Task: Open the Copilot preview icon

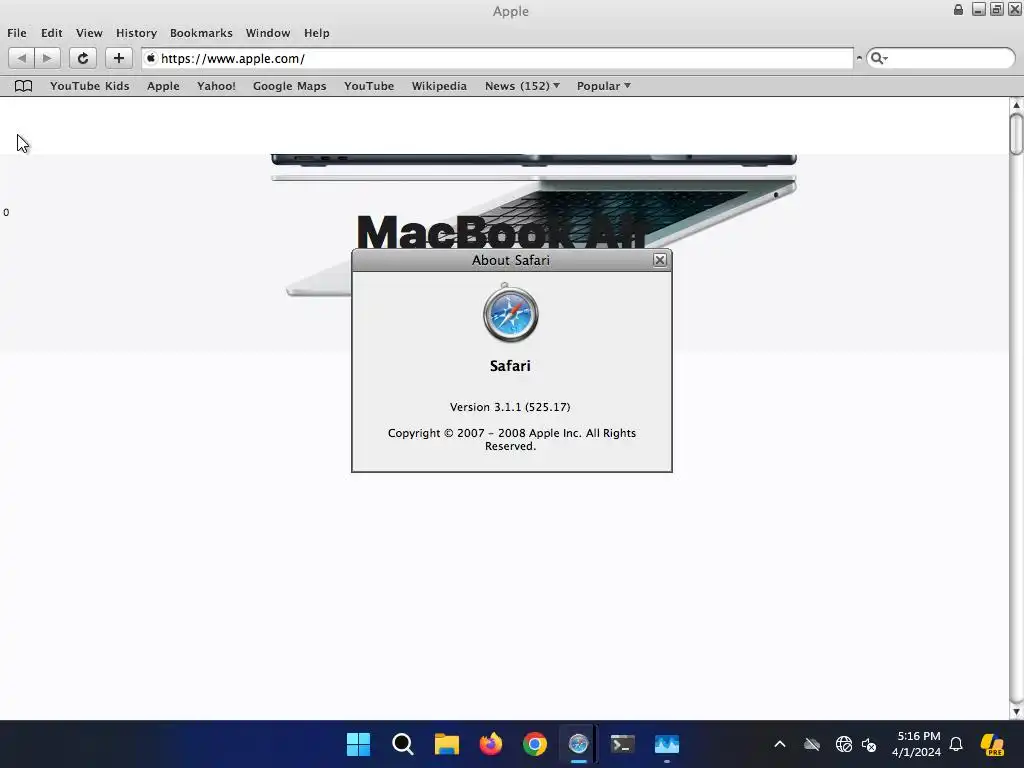Action: click(992, 744)
